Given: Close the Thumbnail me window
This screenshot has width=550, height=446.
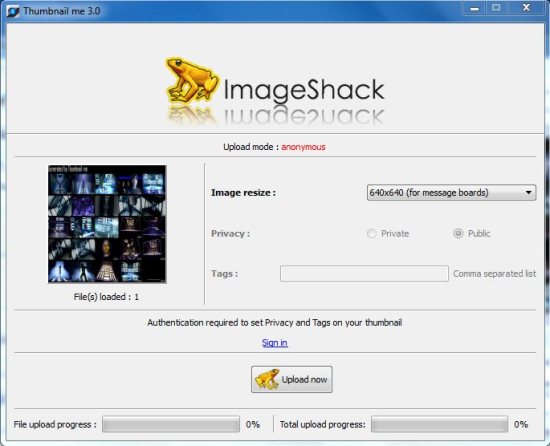Looking at the screenshot, I should click(x=526, y=8).
